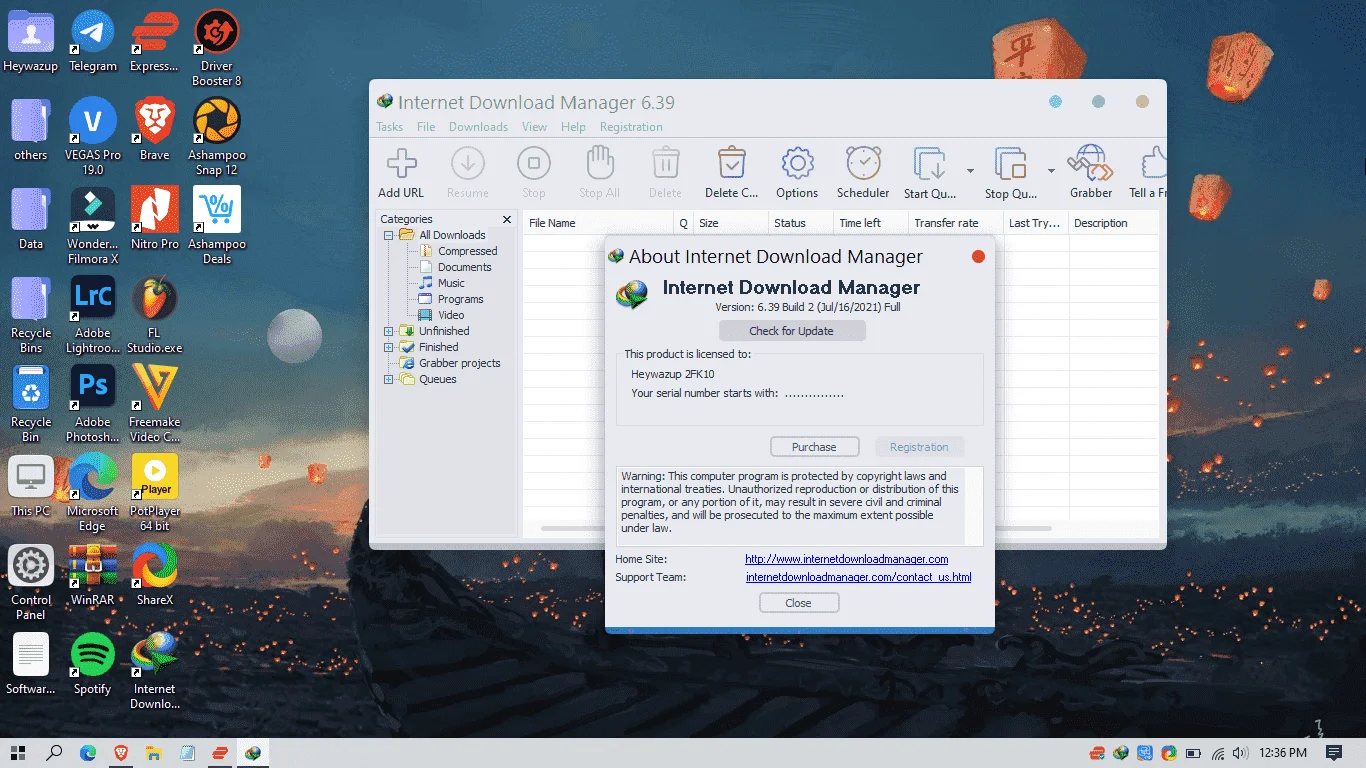Expand the Queues tree node
The height and width of the screenshot is (768, 1366).
pyautogui.click(x=389, y=379)
